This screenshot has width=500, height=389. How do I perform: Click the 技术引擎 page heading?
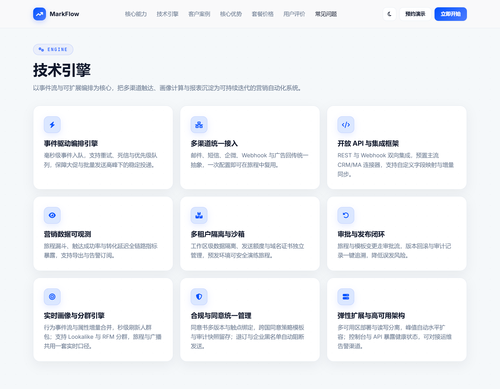coord(62,70)
